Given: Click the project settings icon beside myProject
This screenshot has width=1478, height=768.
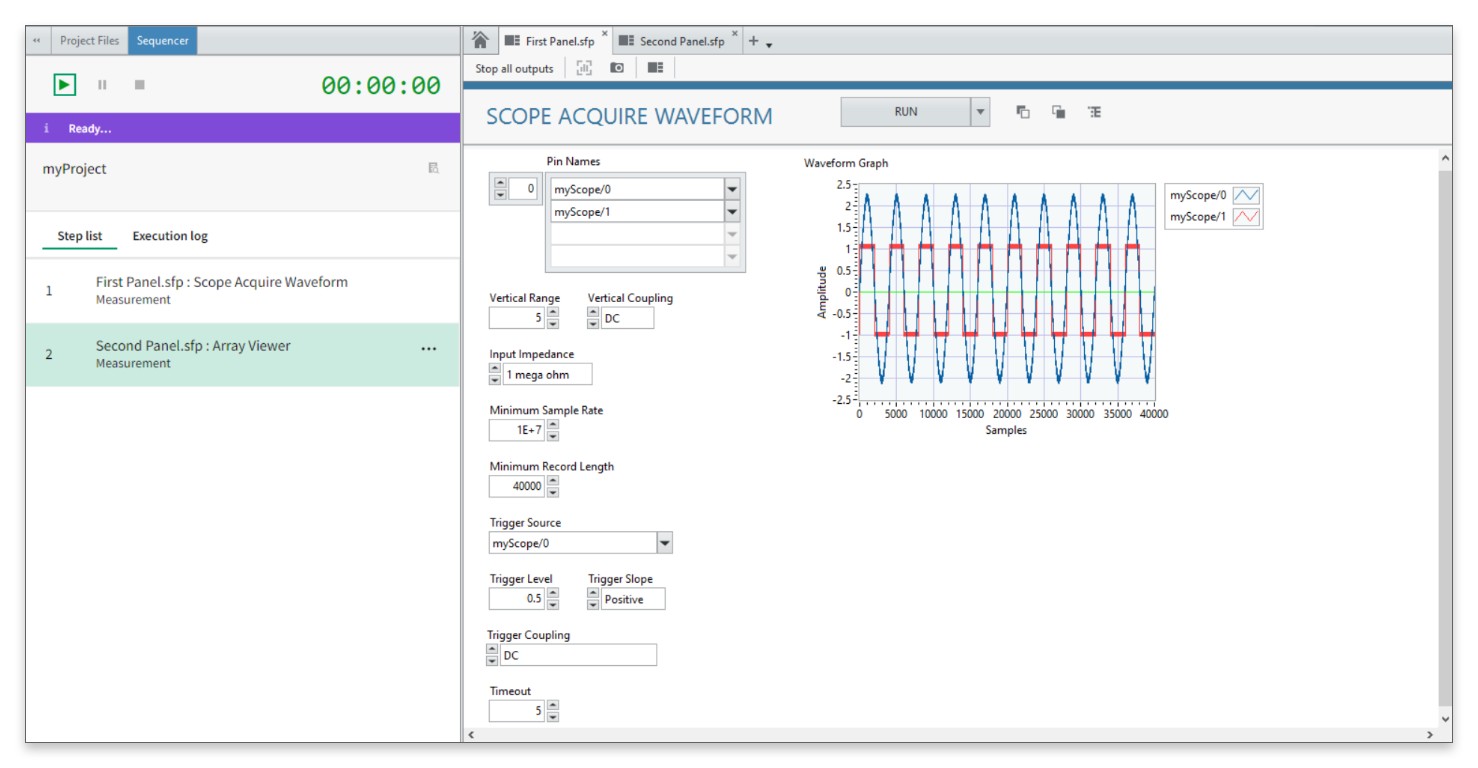Looking at the screenshot, I should coord(433,168).
